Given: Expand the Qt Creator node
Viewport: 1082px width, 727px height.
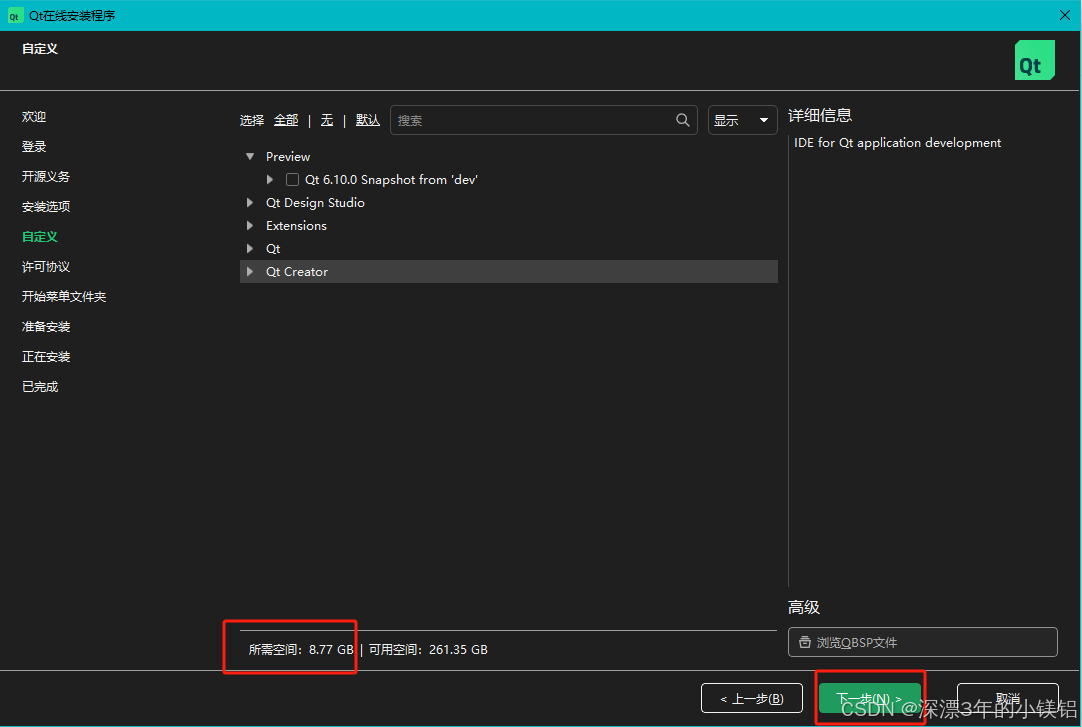Looking at the screenshot, I should click(250, 272).
